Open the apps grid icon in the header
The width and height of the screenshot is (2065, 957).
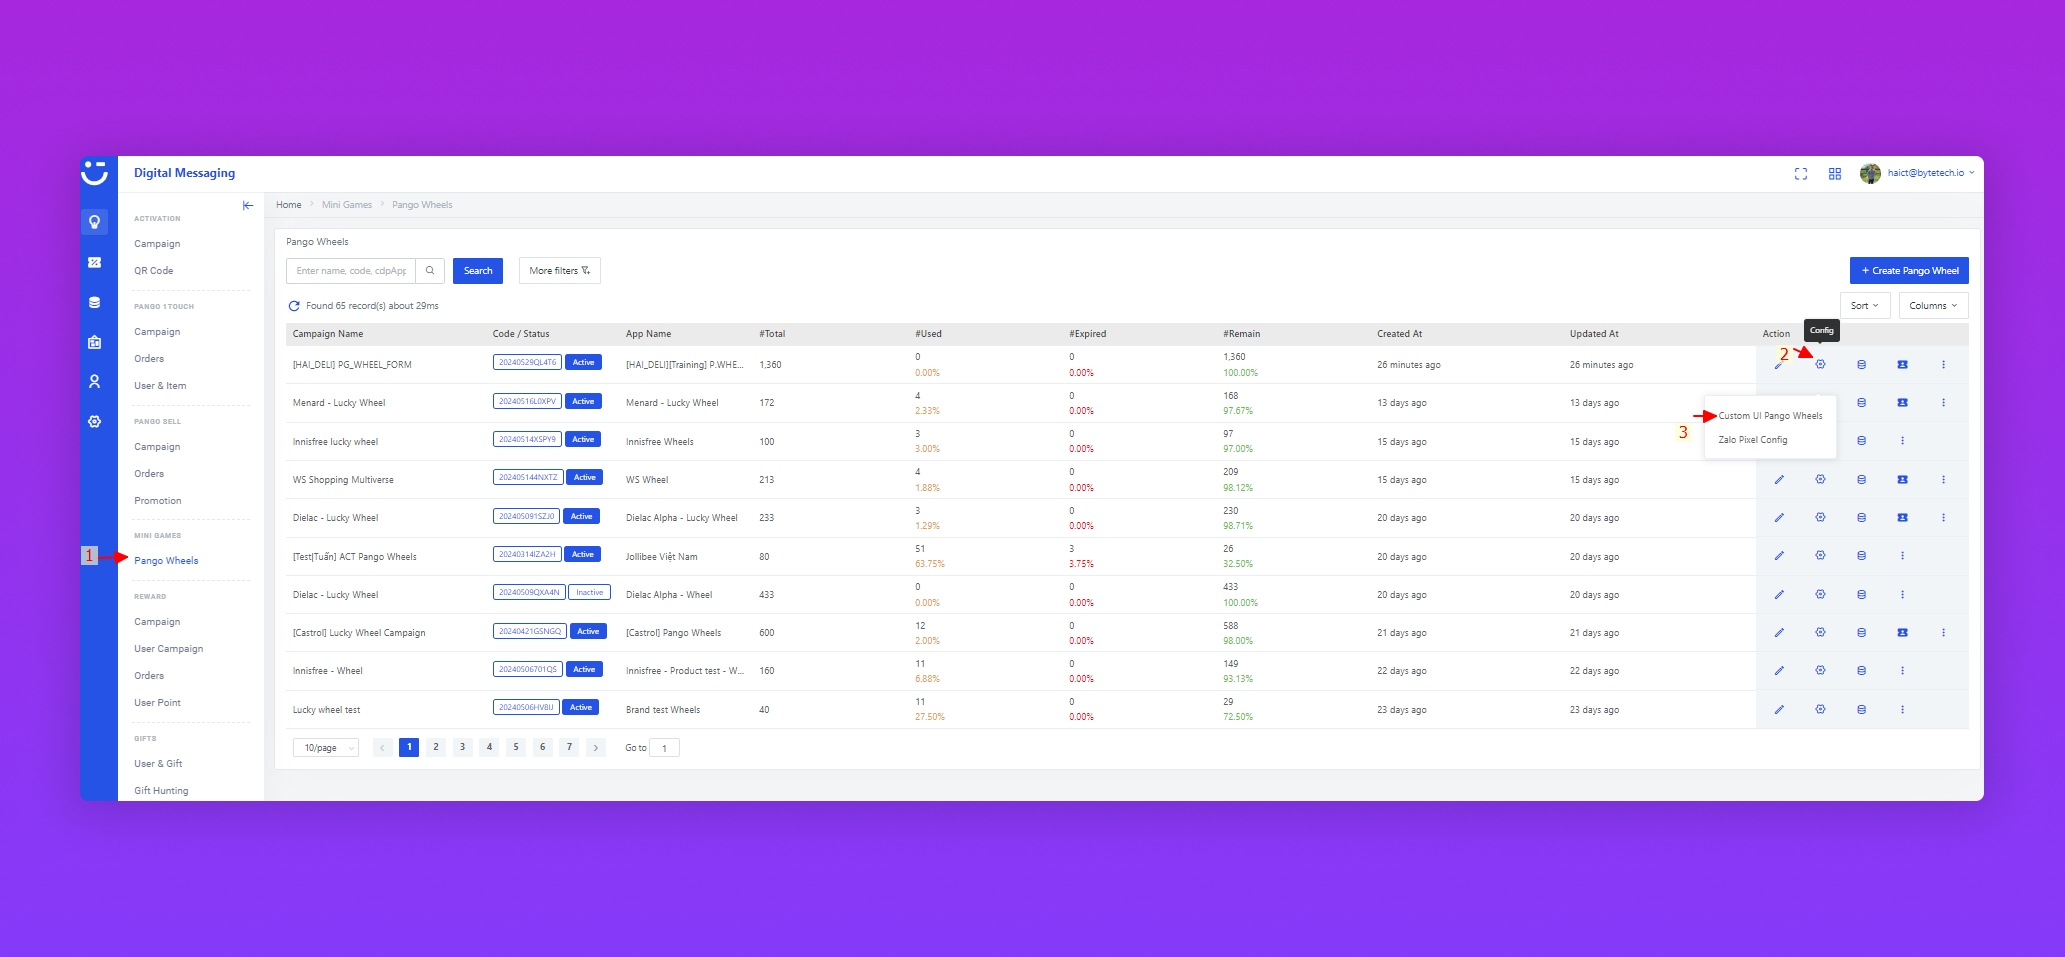click(1835, 174)
